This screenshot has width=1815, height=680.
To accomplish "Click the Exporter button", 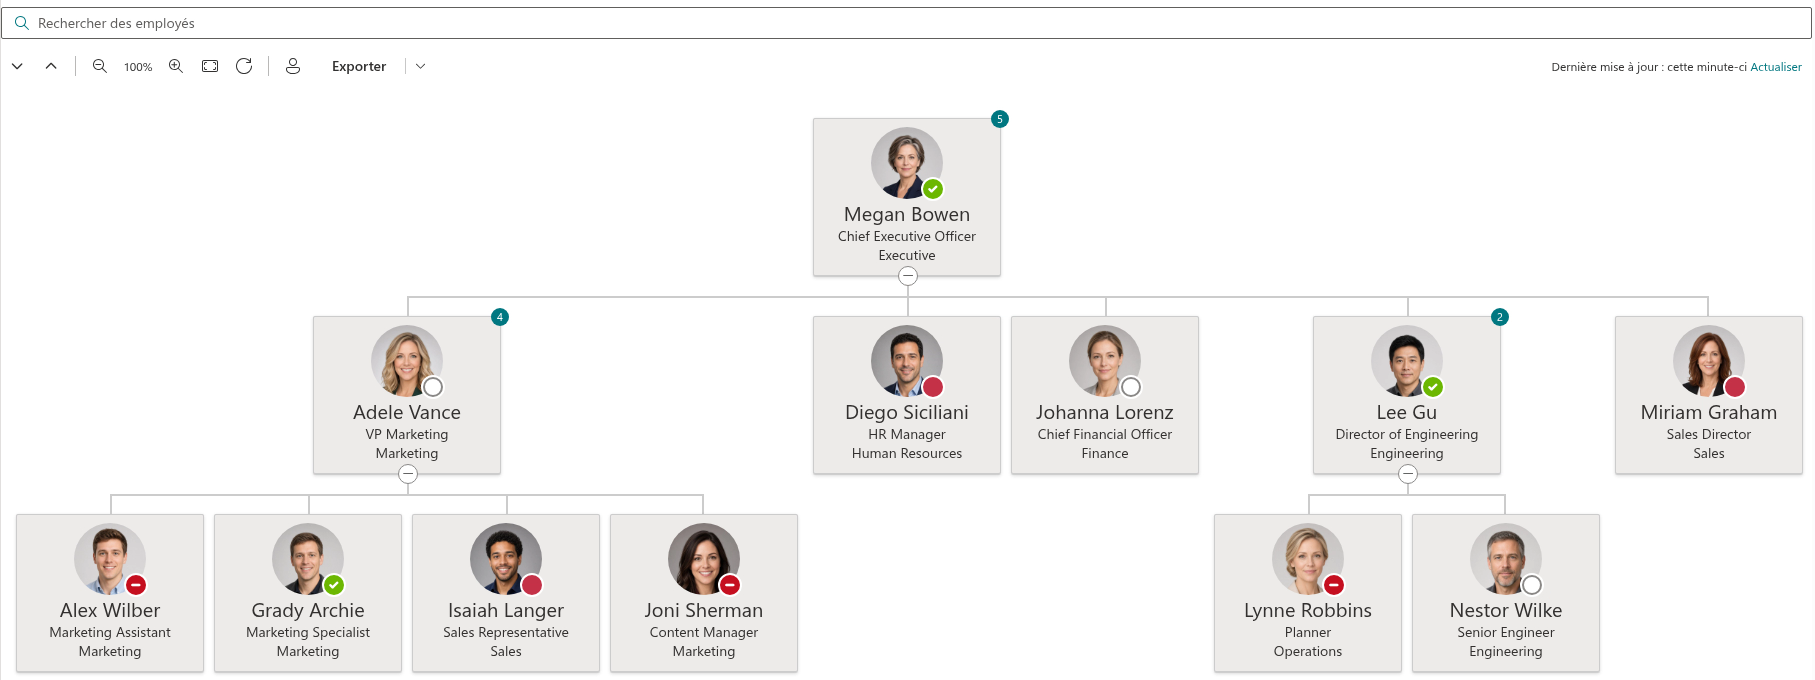I will coord(359,66).
